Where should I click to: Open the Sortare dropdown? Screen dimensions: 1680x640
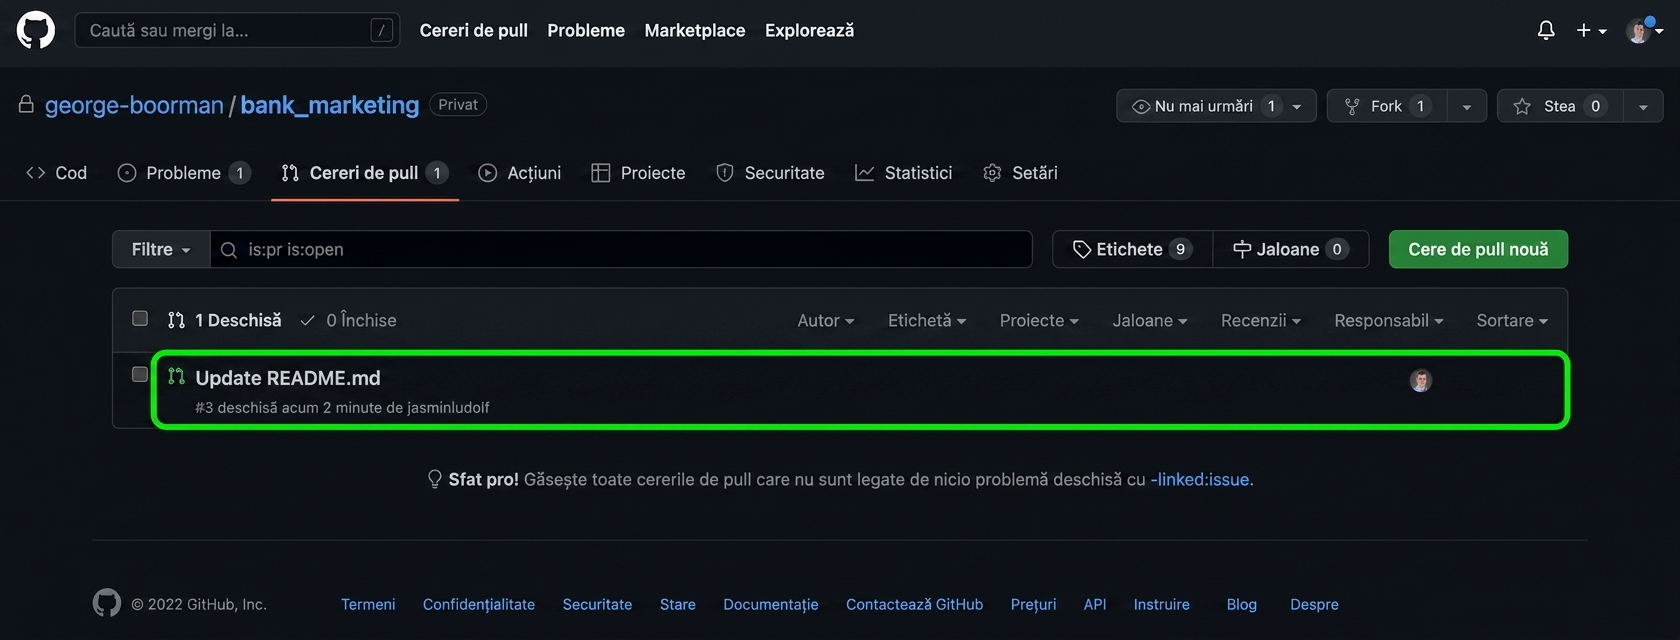coord(1512,320)
